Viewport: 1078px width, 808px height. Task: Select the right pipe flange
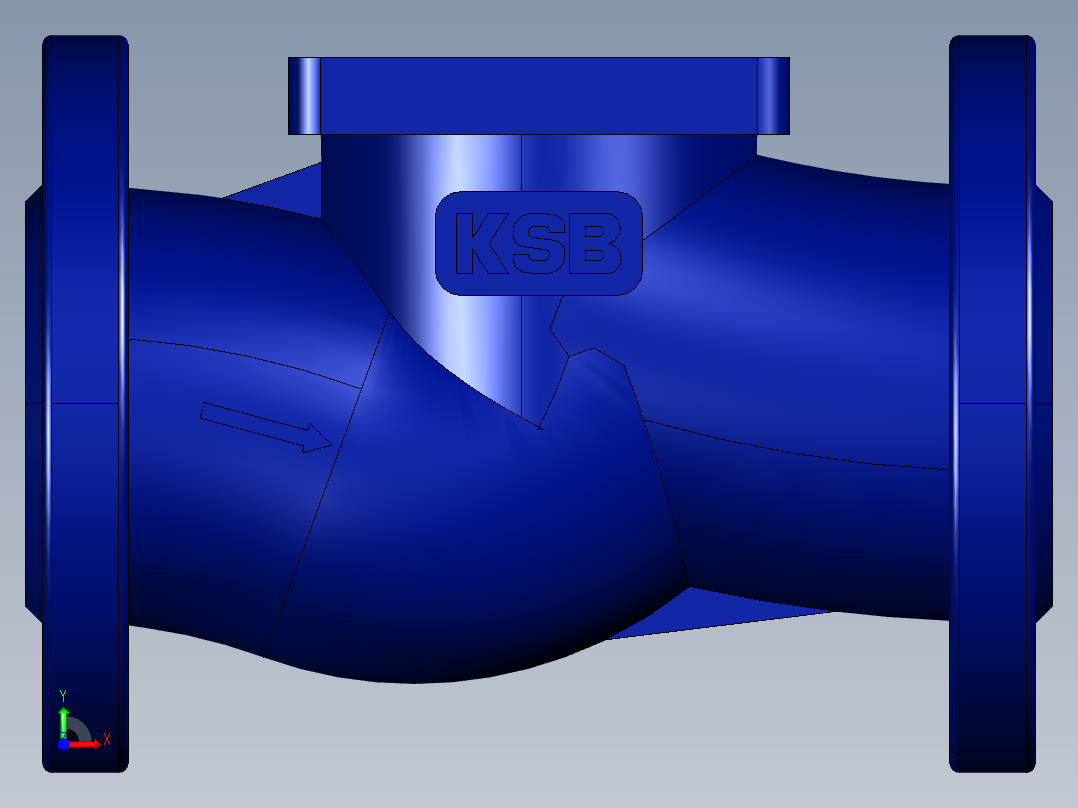[992, 404]
